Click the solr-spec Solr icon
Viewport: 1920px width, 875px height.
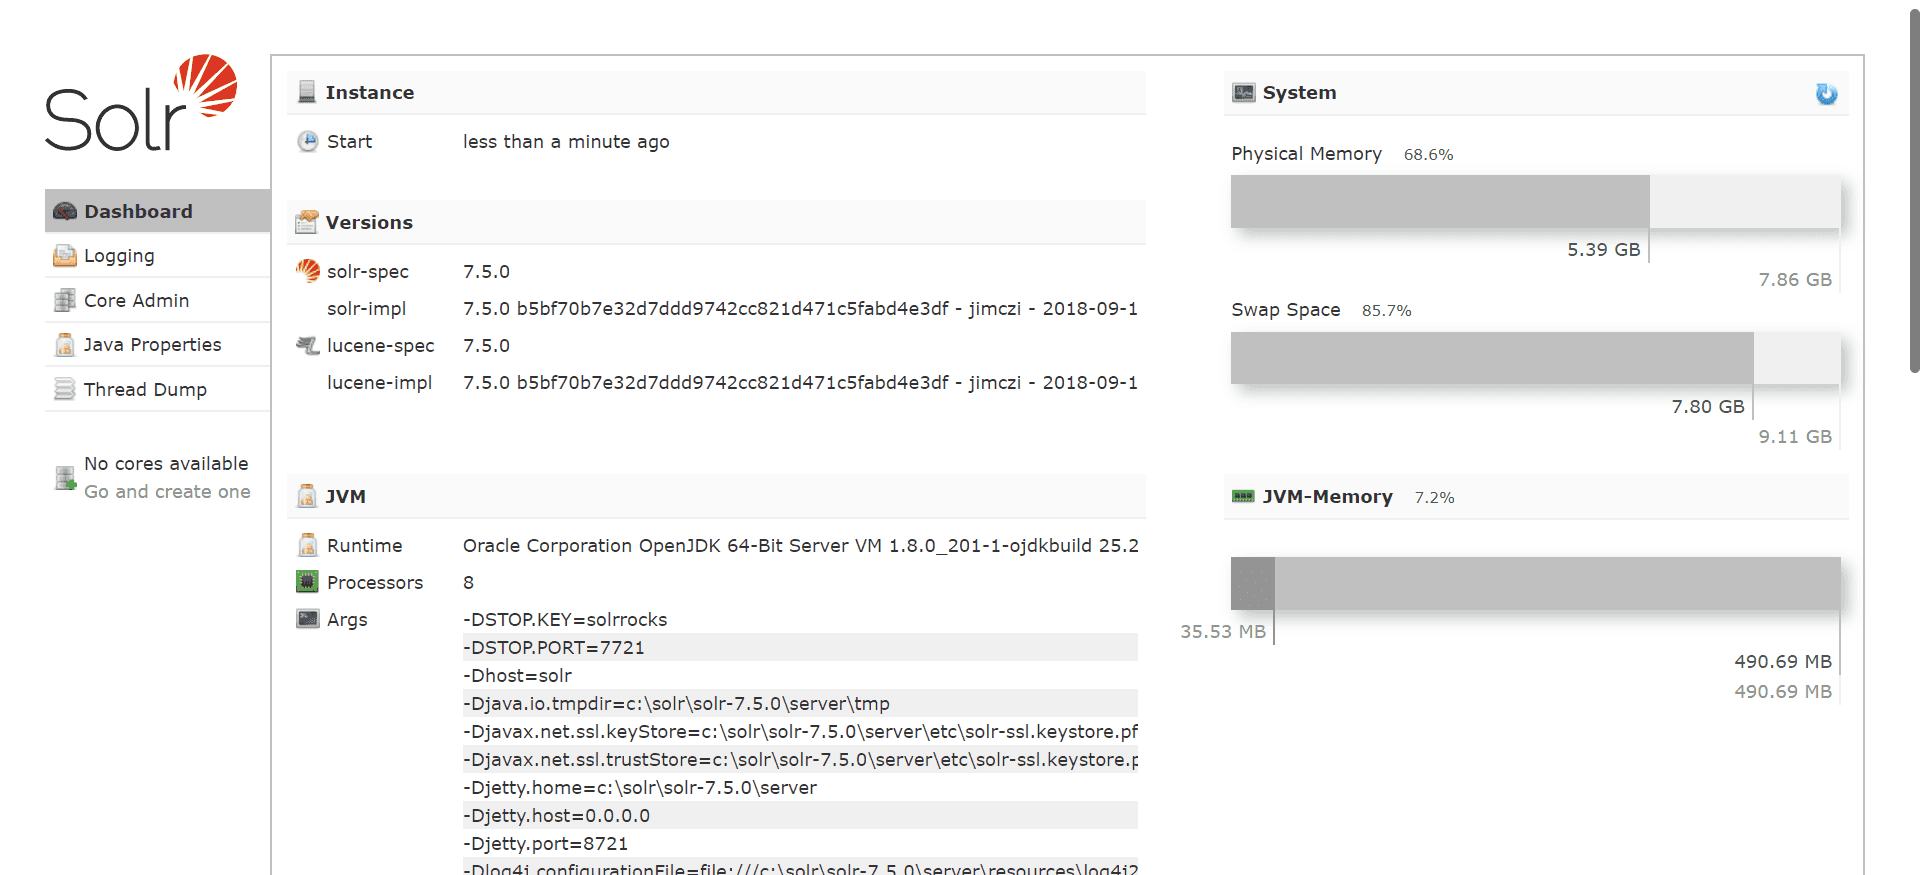pyautogui.click(x=308, y=271)
